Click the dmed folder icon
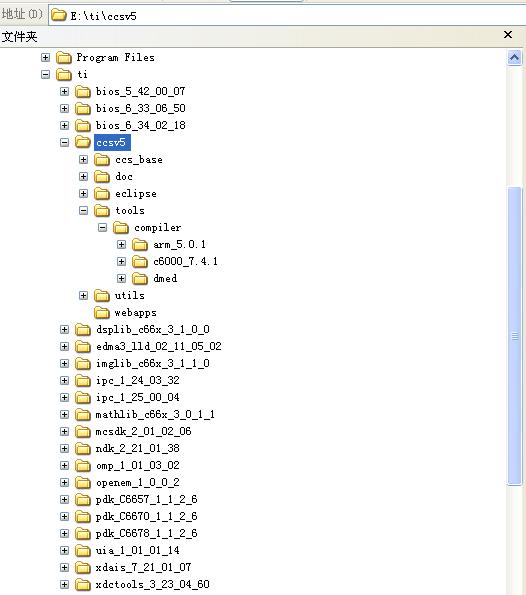The image size is (526, 595). click(x=140, y=279)
